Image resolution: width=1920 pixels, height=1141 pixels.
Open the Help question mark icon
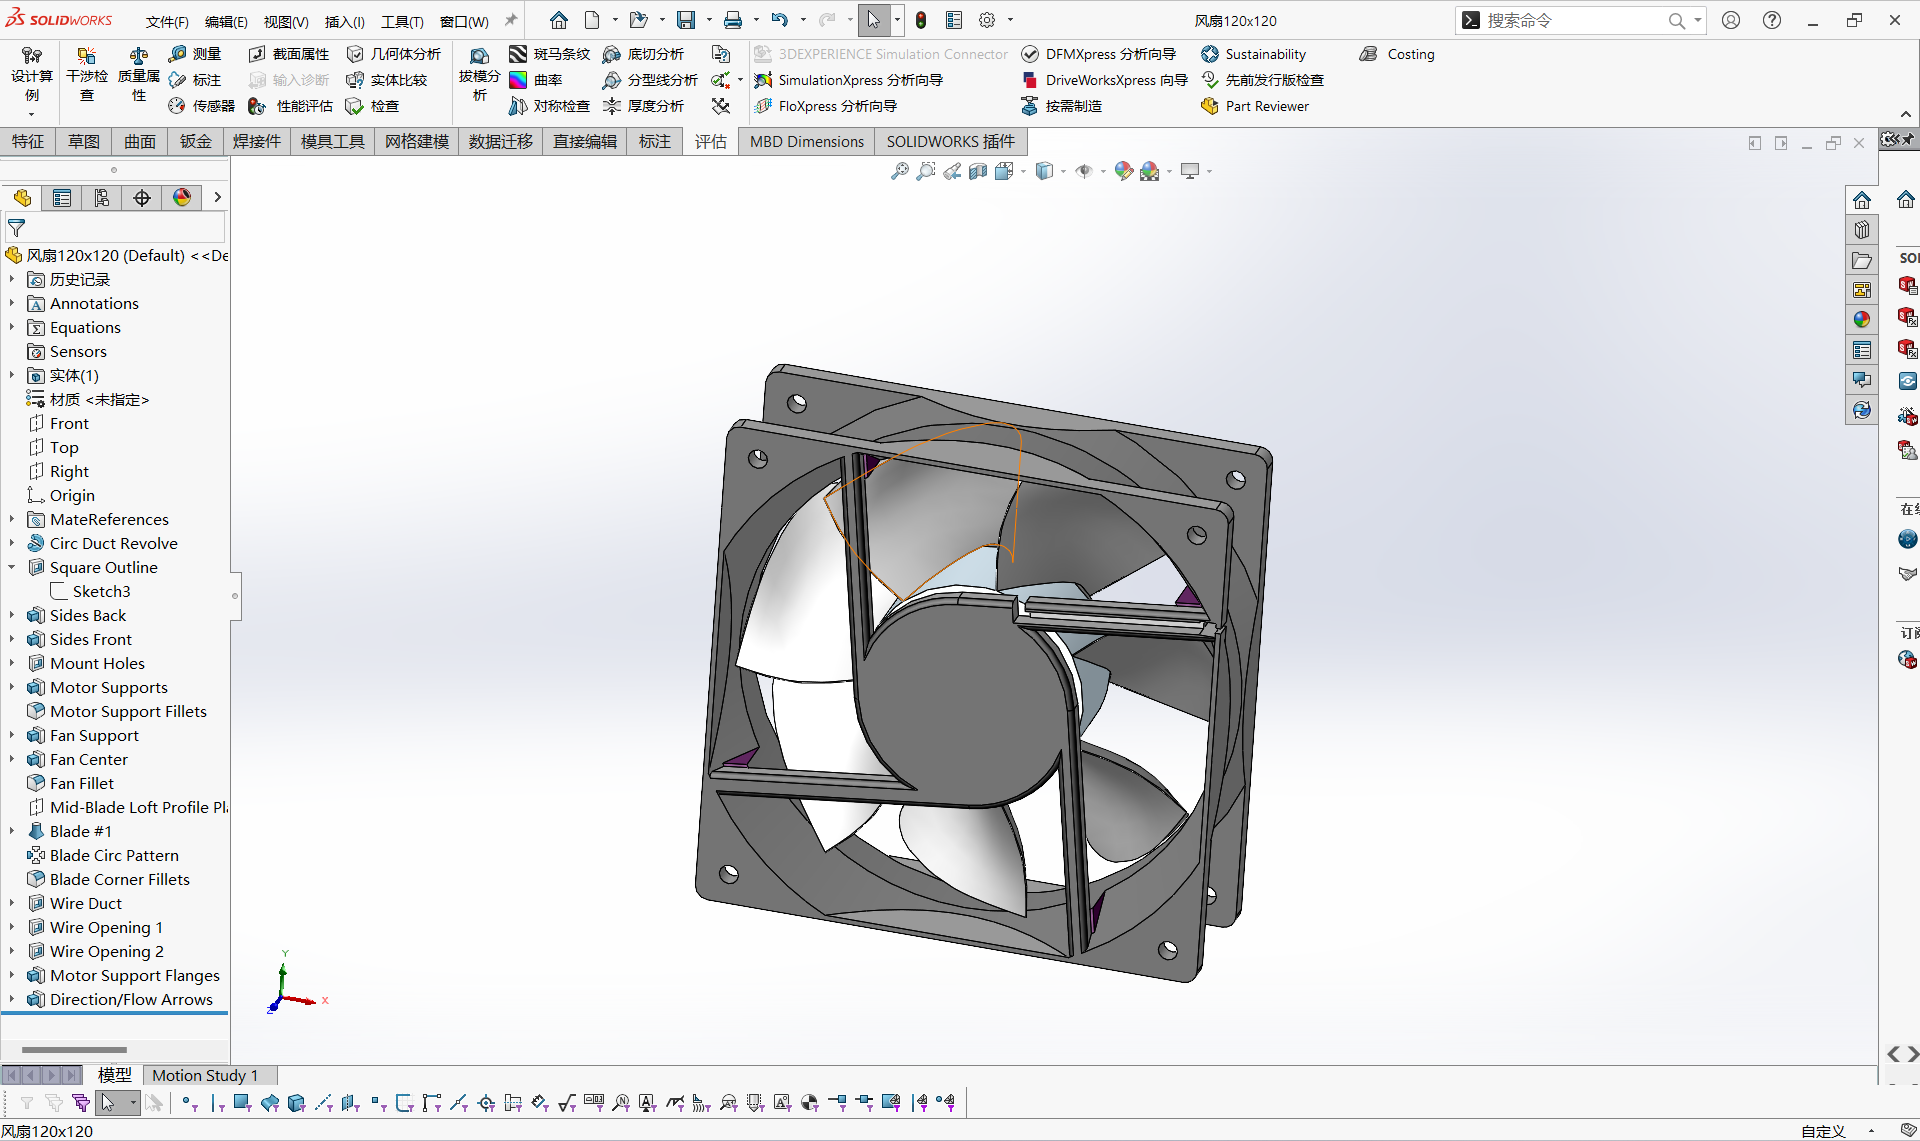(x=1772, y=20)
